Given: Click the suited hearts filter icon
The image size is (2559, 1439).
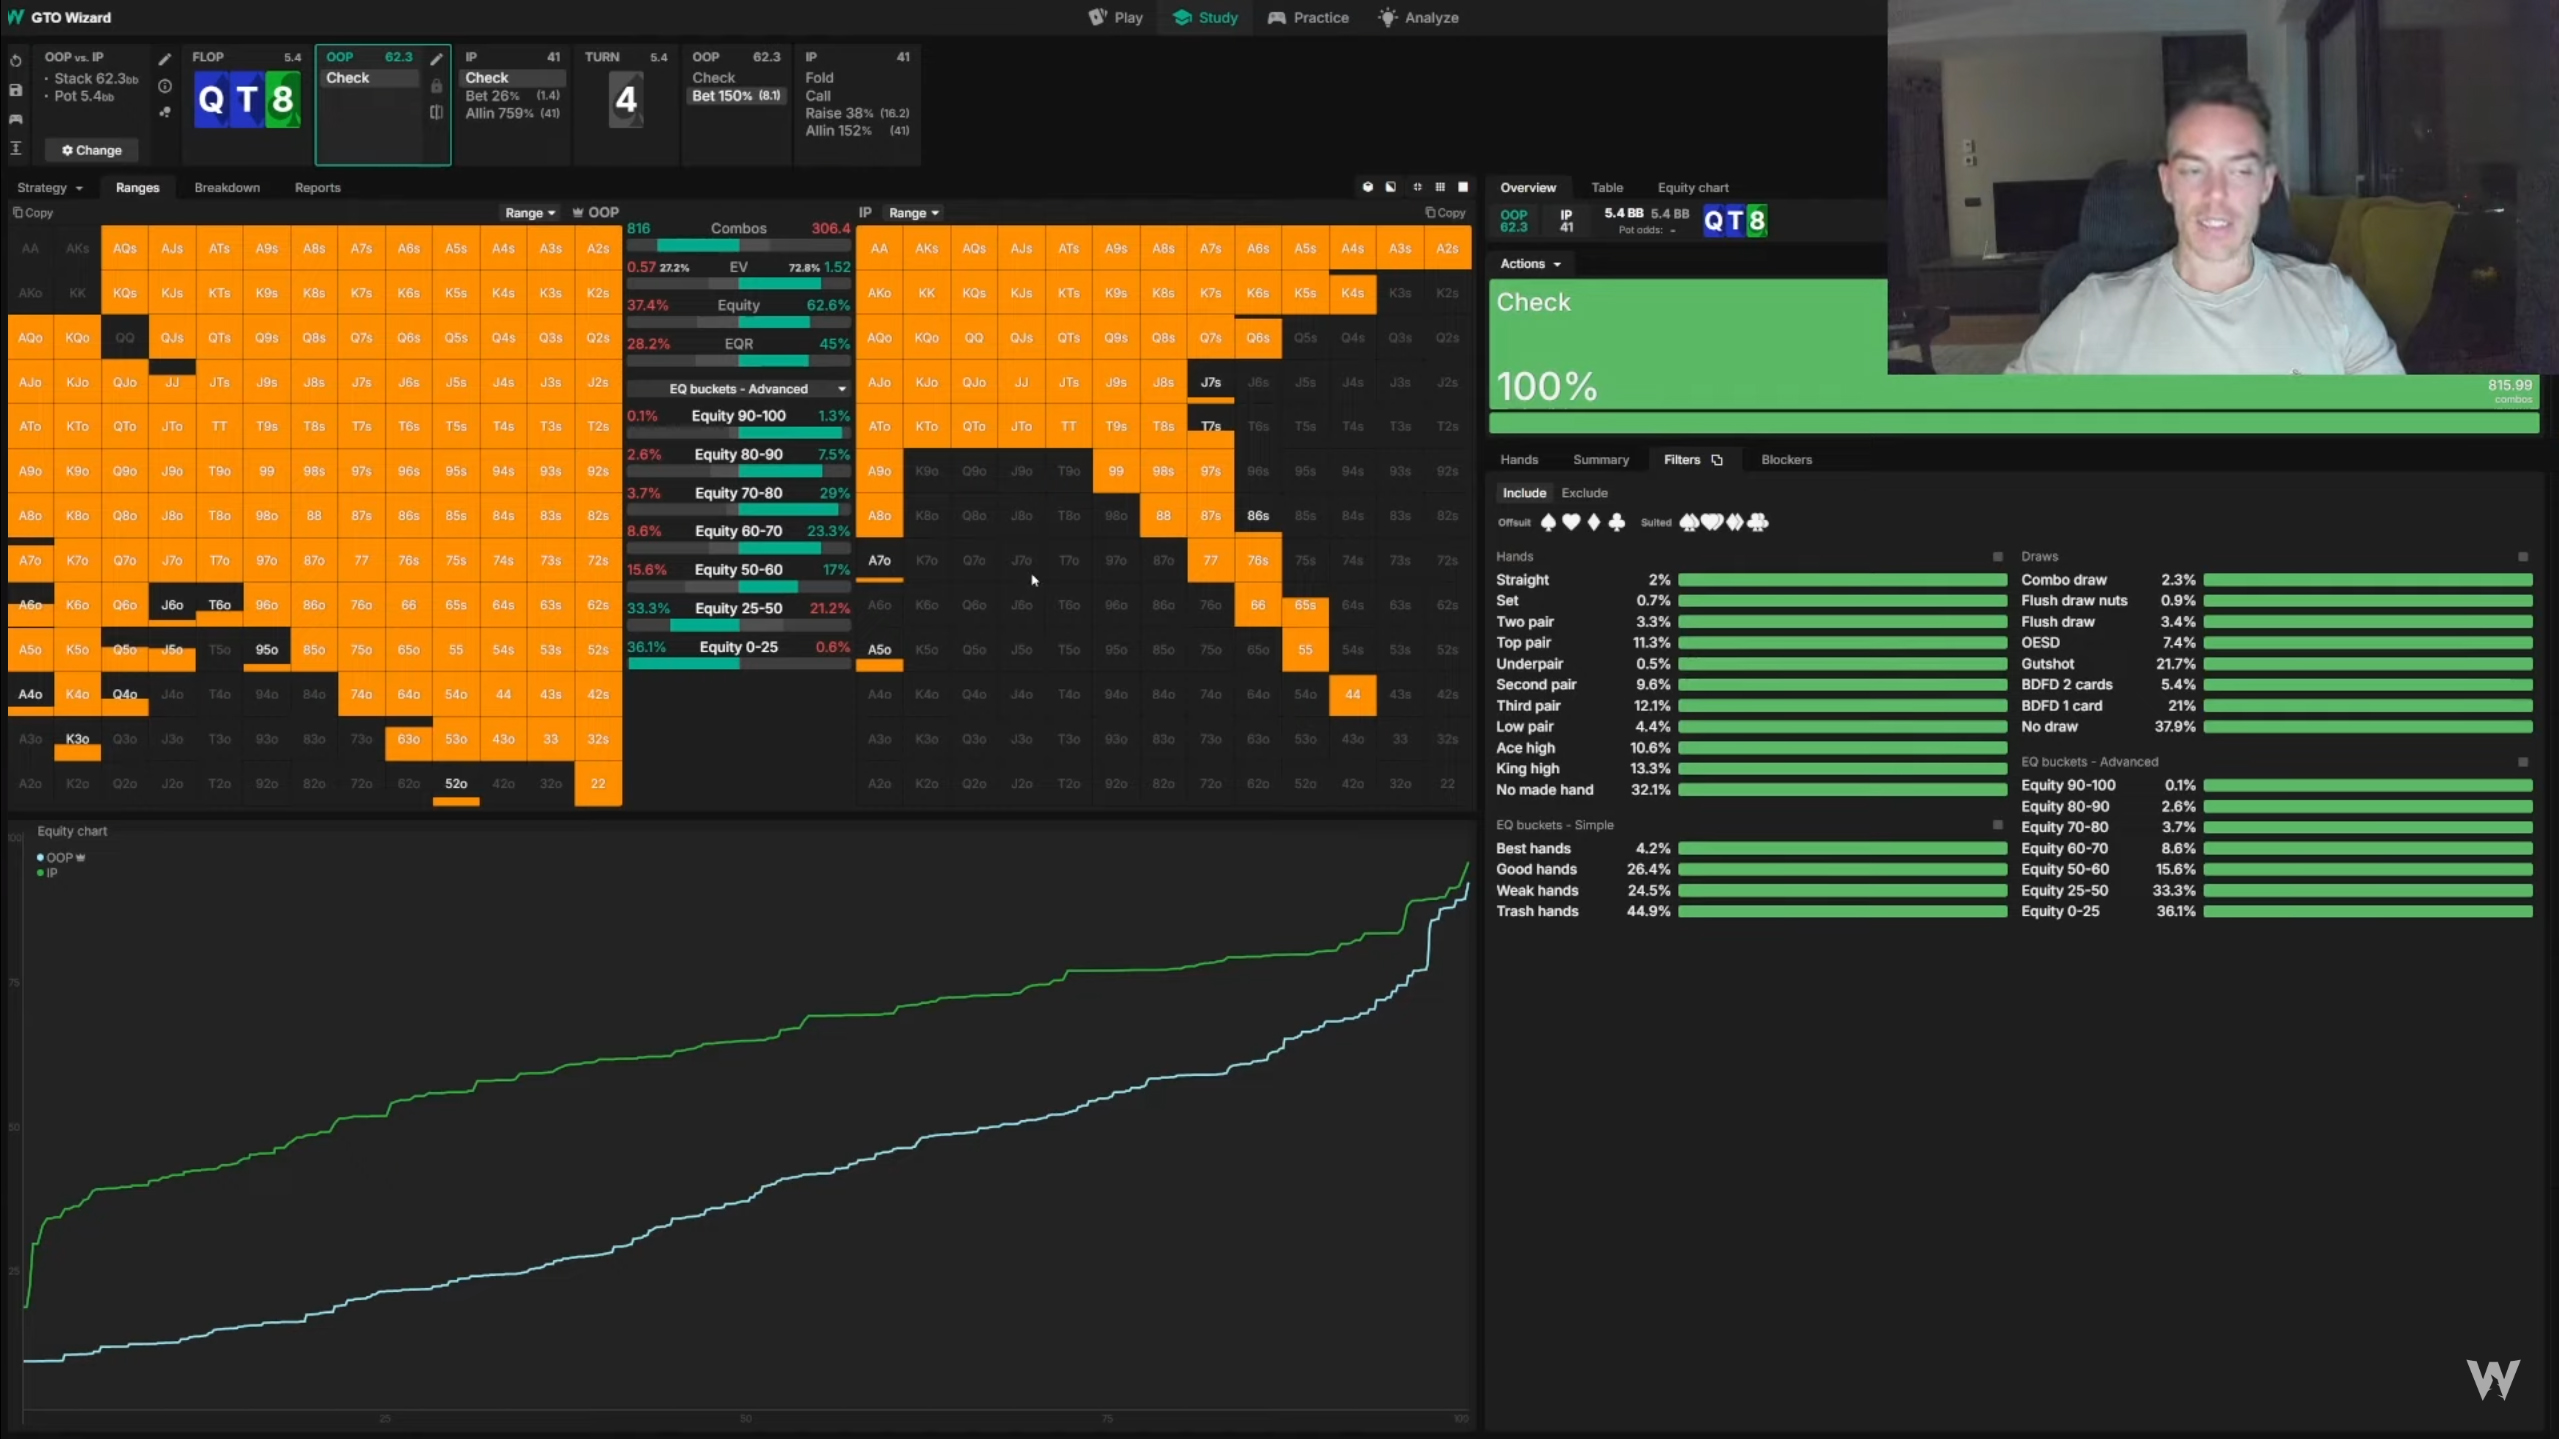Looking at the screenshot, I should click(x=1712, y=522).
